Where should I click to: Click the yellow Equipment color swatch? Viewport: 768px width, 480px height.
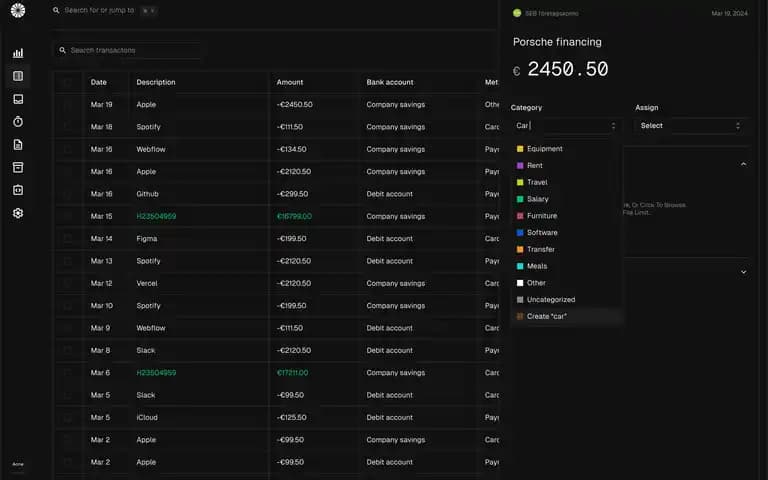[x=520, y=148]
